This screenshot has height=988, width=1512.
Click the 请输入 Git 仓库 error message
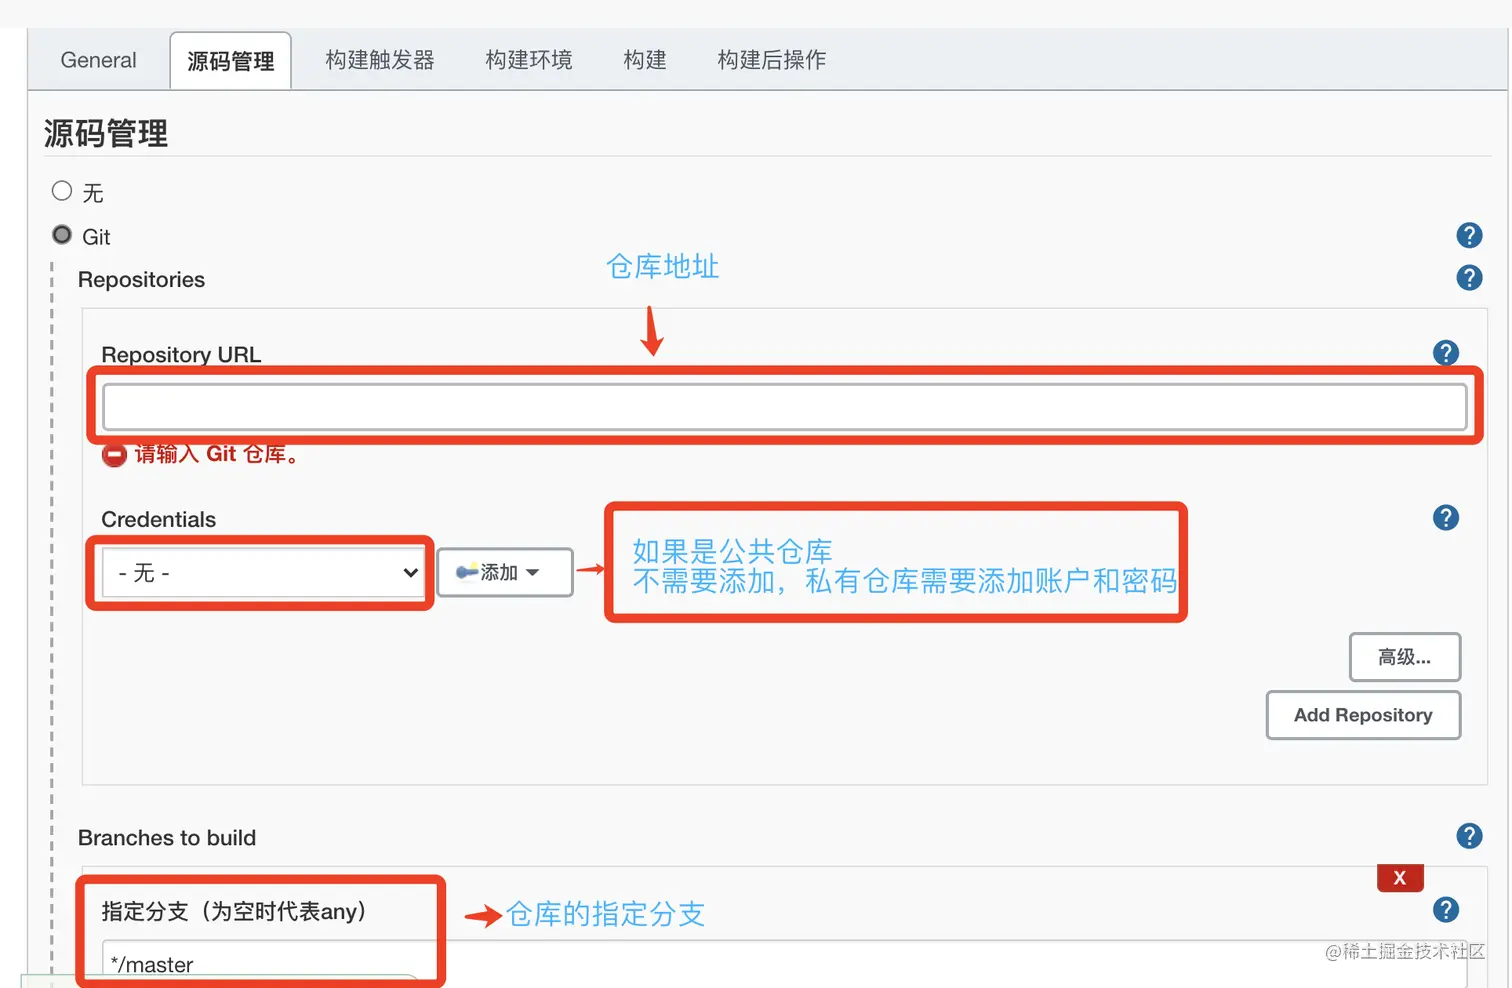point(218,455)
